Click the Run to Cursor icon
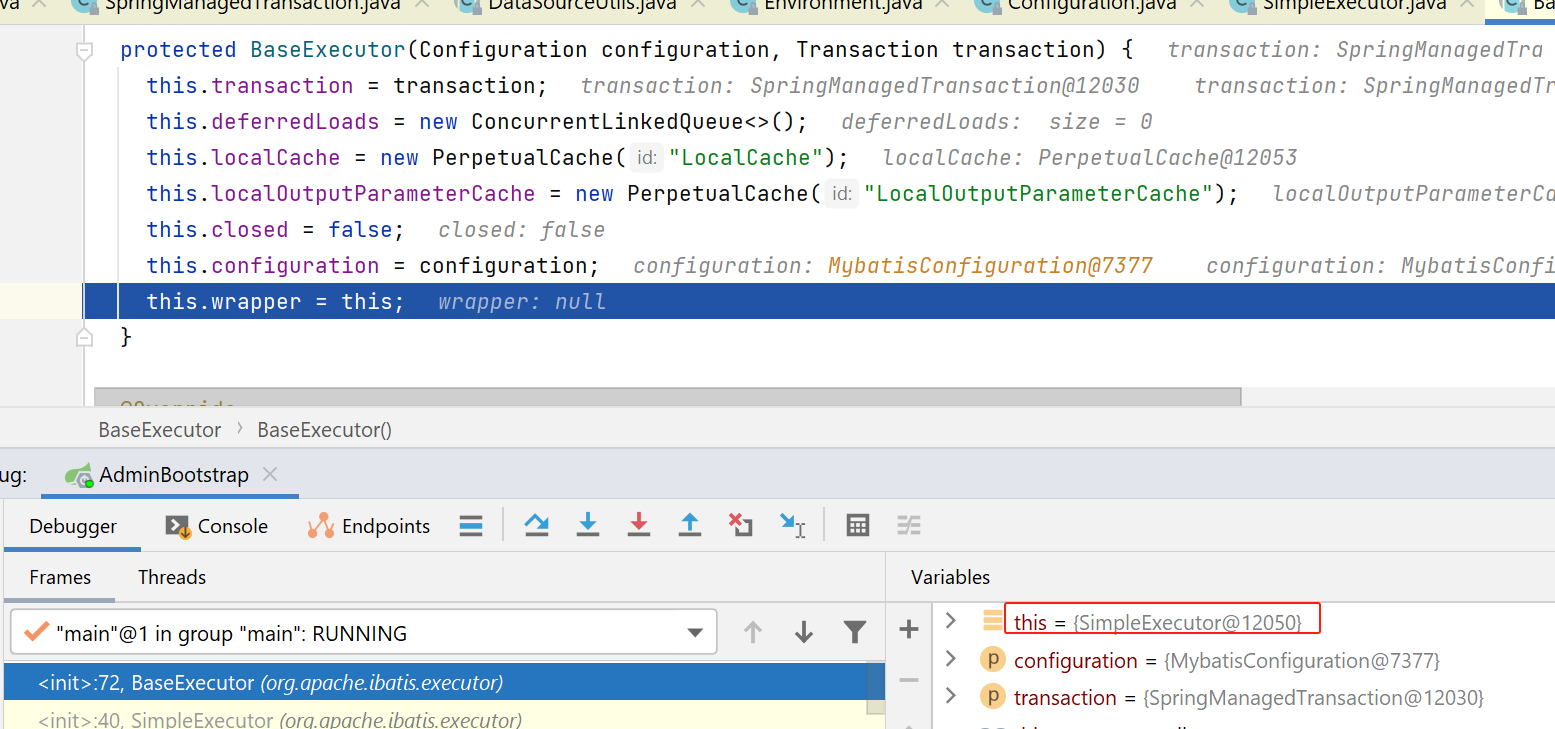The height and width of the screenshot is (729, 1555). (x=793, y=525)
